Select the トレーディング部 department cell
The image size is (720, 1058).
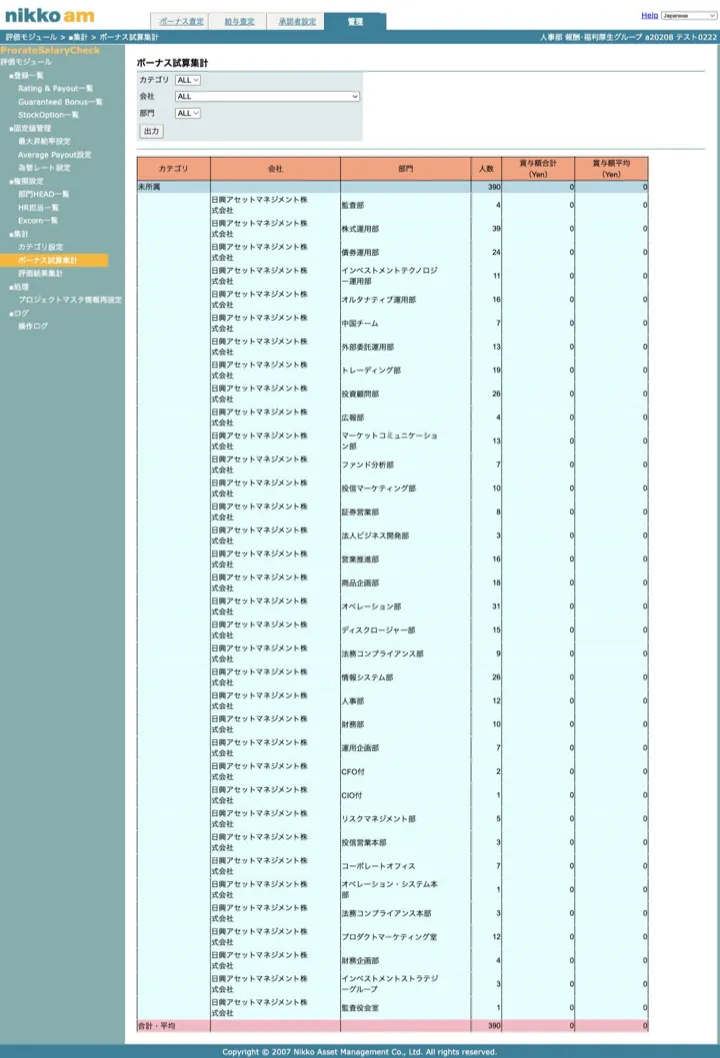pos(406,370)
